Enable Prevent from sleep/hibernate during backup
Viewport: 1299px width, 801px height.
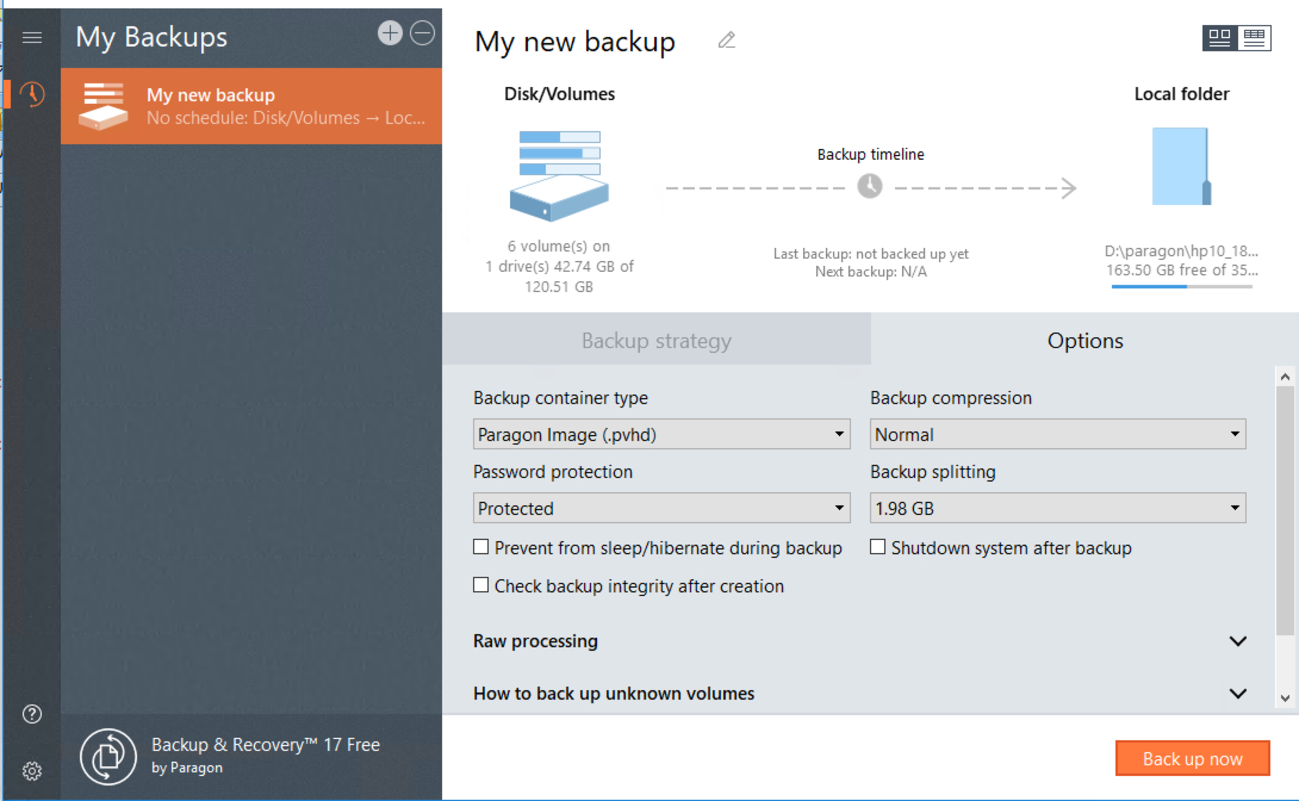(482, 547)
